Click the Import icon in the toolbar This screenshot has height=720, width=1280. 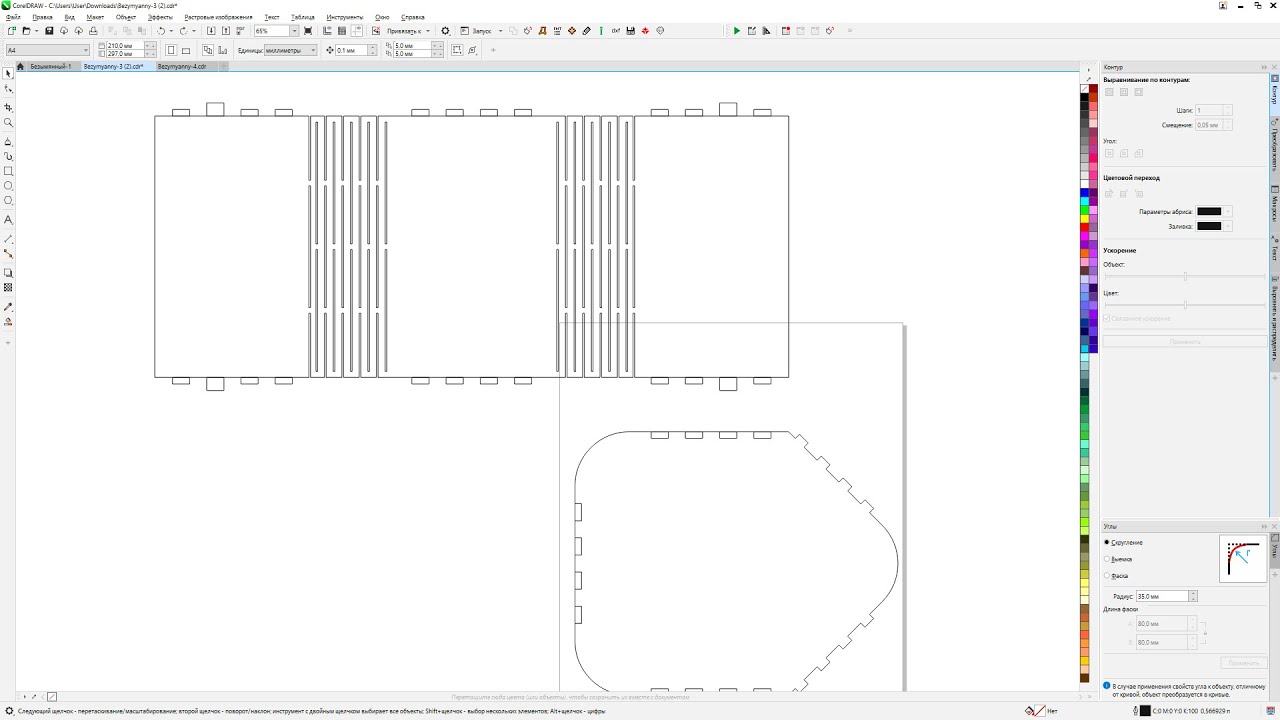(x=211, y=31)
